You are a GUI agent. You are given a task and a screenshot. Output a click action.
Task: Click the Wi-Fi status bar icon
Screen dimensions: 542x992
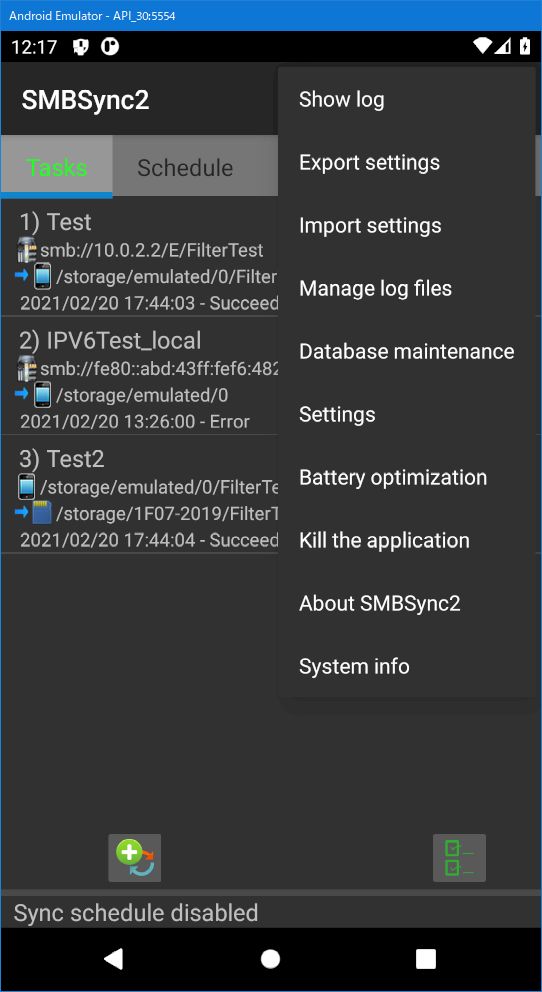(x=483, y=46)
